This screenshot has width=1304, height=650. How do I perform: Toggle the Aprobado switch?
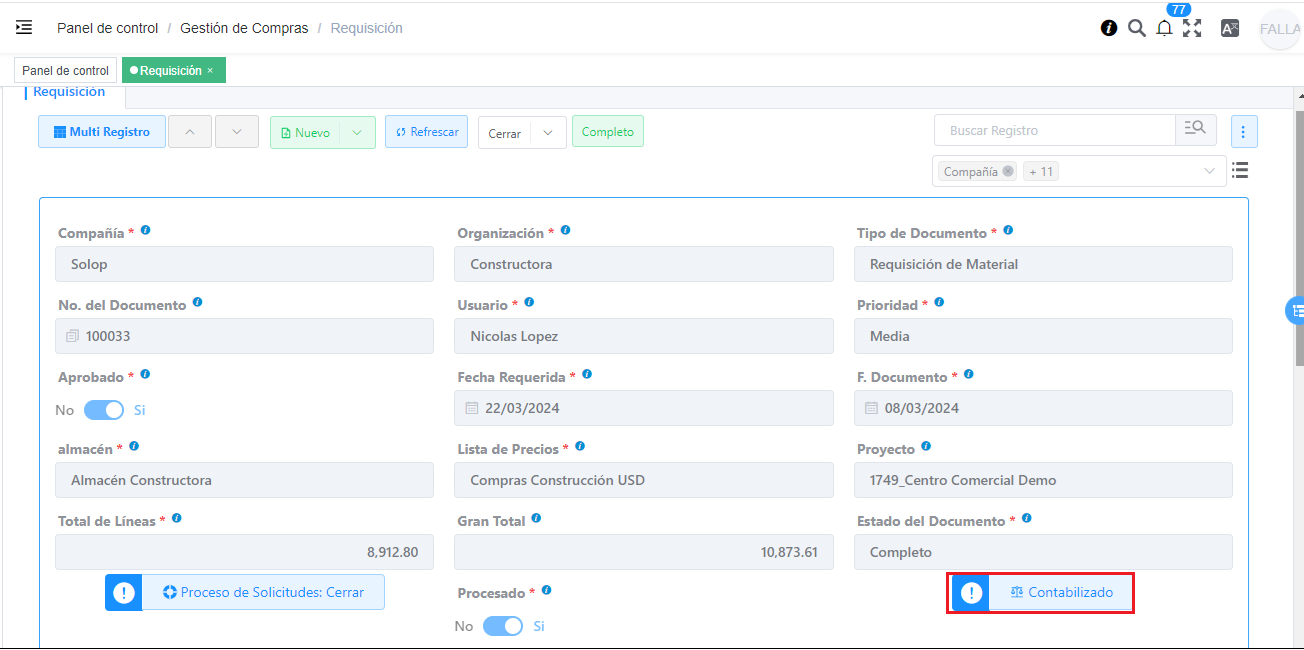[x=104, y=410]
